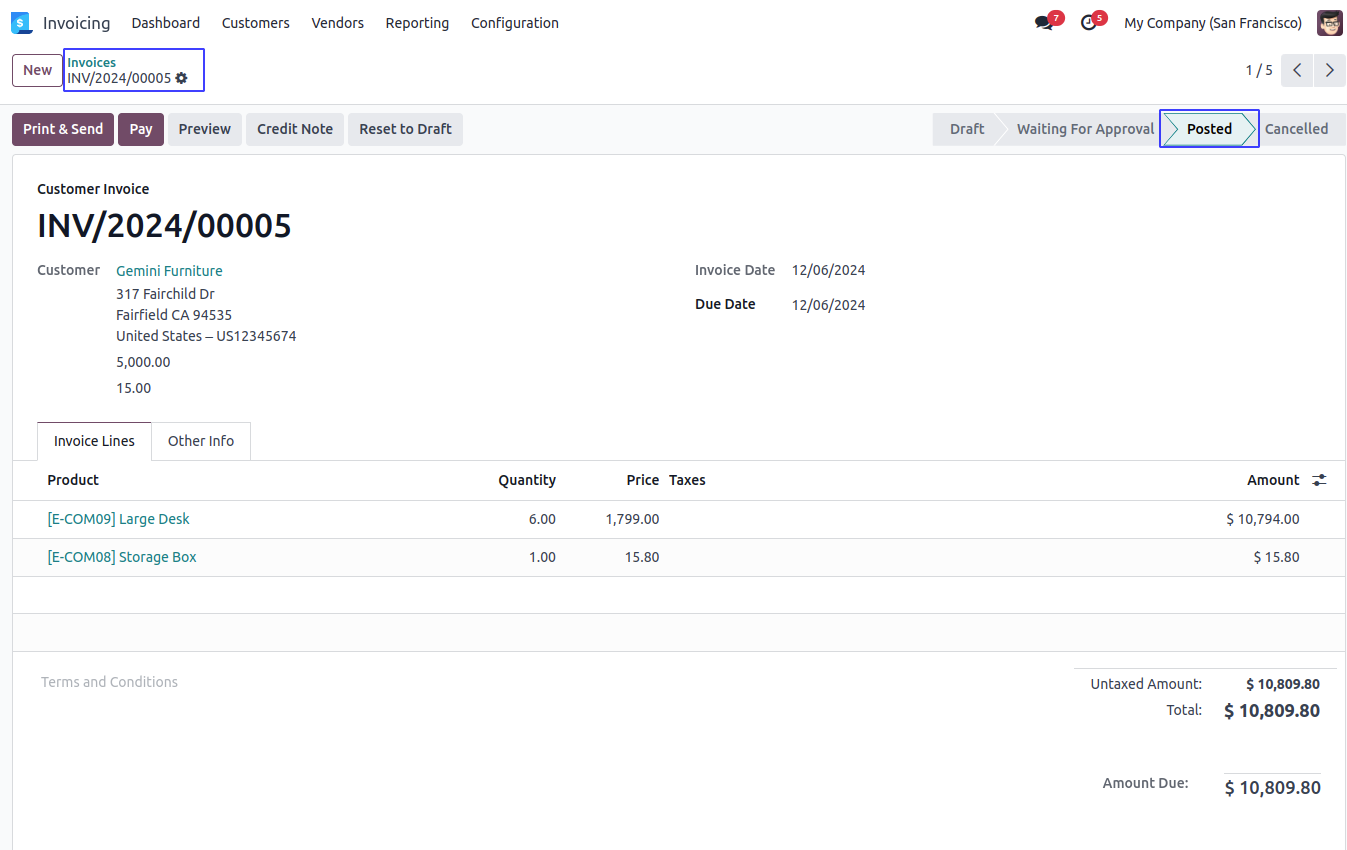Open the activities clock icon
This screenshot has width=1347, height=850.
[x=1089, y=23]
